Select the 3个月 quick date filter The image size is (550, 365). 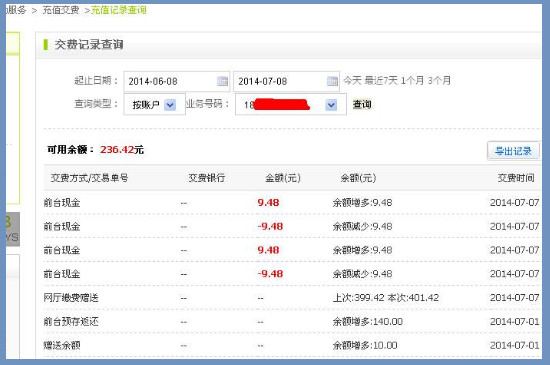(439, 81)
